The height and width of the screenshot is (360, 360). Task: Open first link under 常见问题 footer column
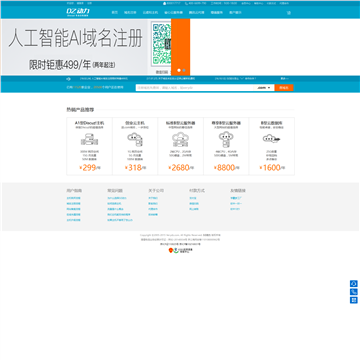point(117,198)
